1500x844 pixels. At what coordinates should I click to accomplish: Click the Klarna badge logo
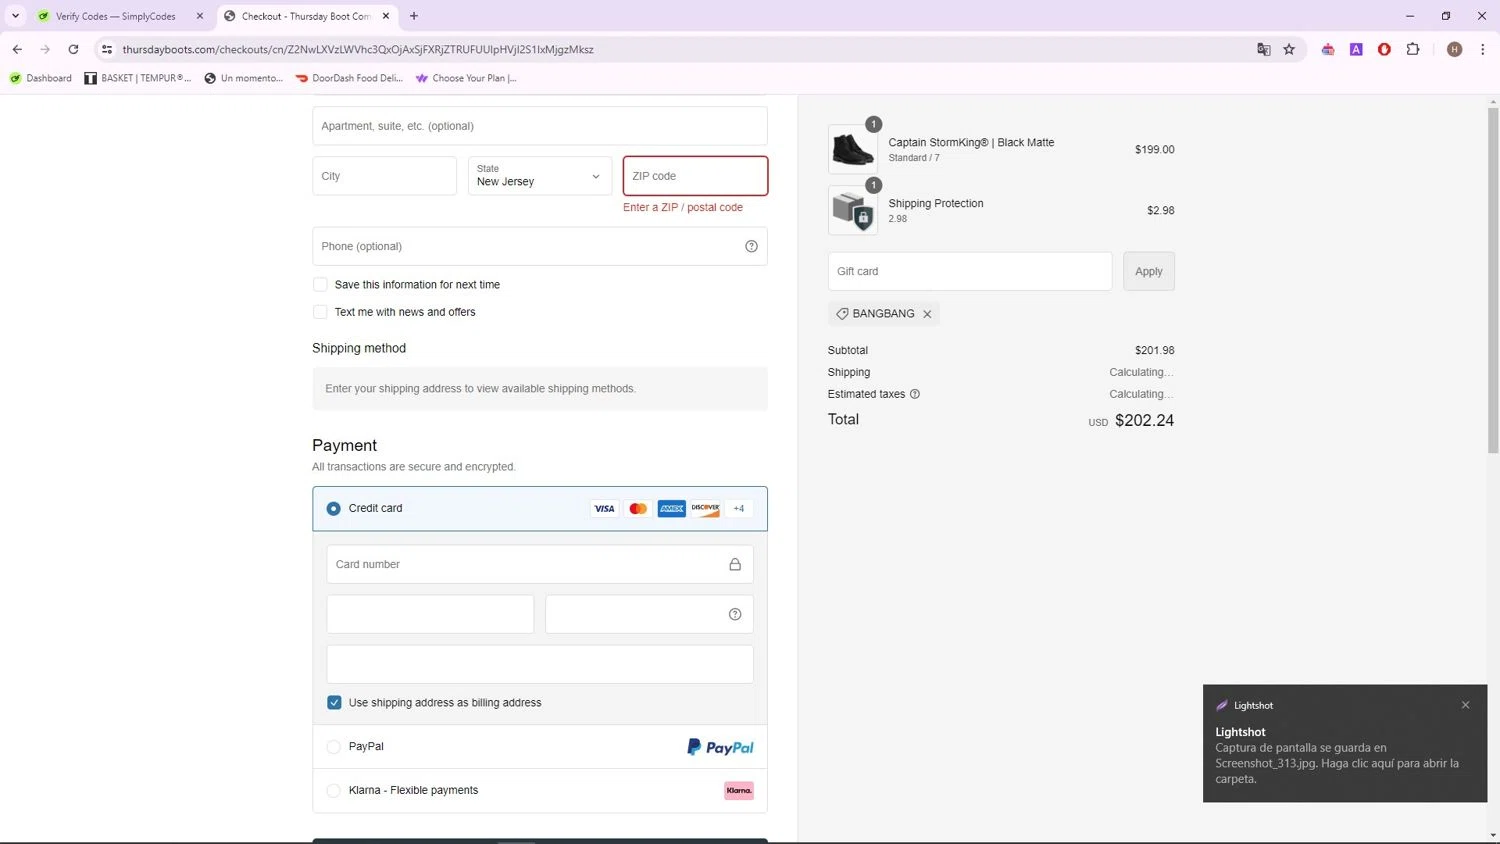(x=739, y=791)
